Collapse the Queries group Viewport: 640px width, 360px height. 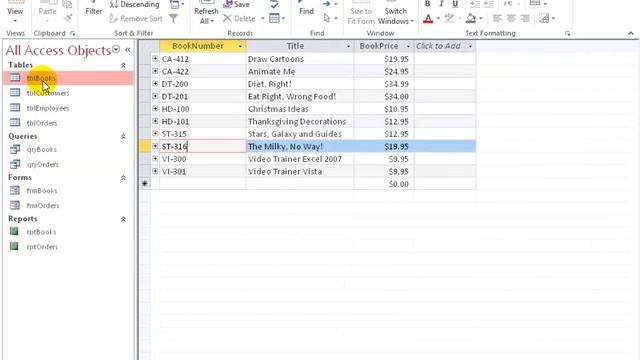click(123, 136)
